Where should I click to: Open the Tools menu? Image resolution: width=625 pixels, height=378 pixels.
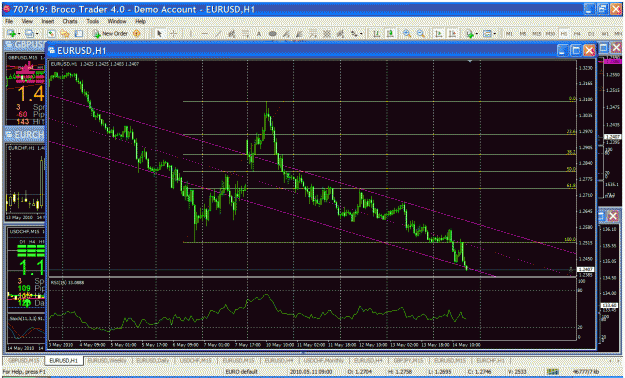[x=92, y=21]
